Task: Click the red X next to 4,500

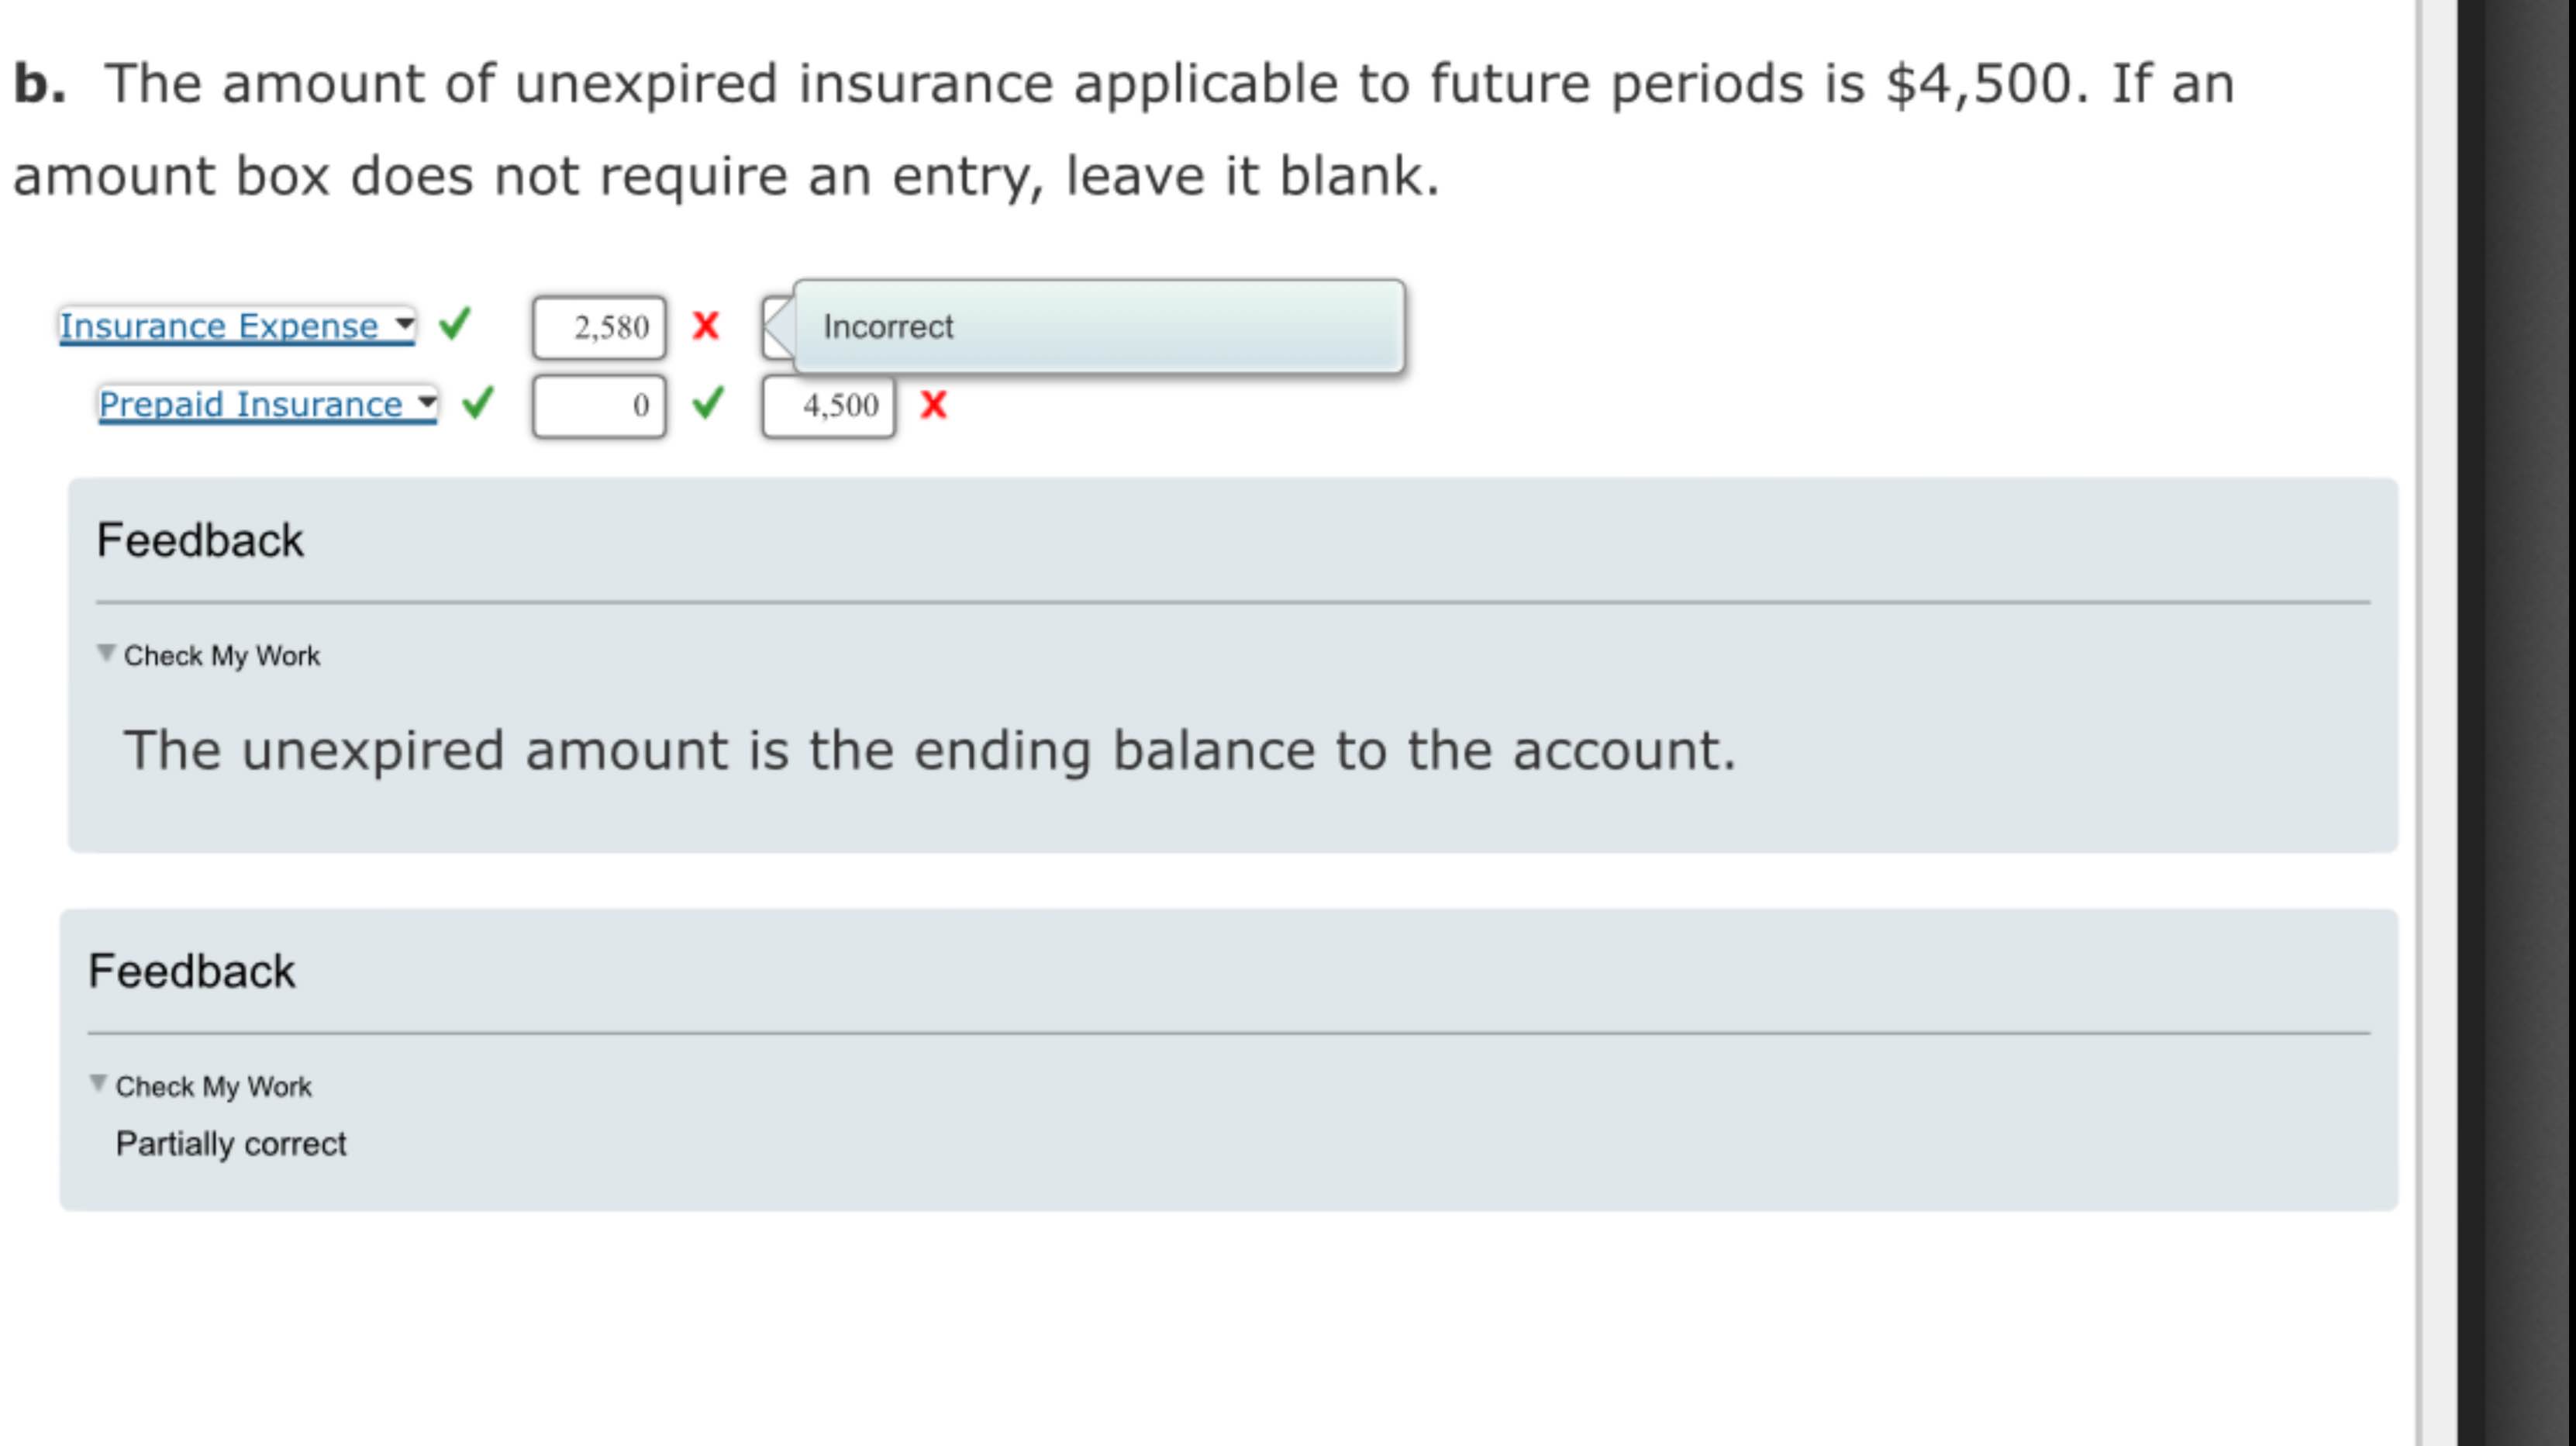Action: [936, 405]
